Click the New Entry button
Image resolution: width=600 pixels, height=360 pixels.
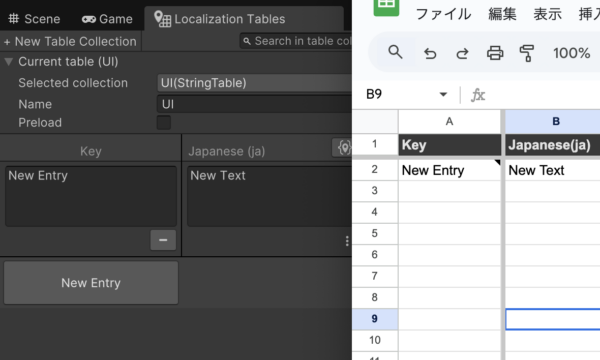pos(91,283)
